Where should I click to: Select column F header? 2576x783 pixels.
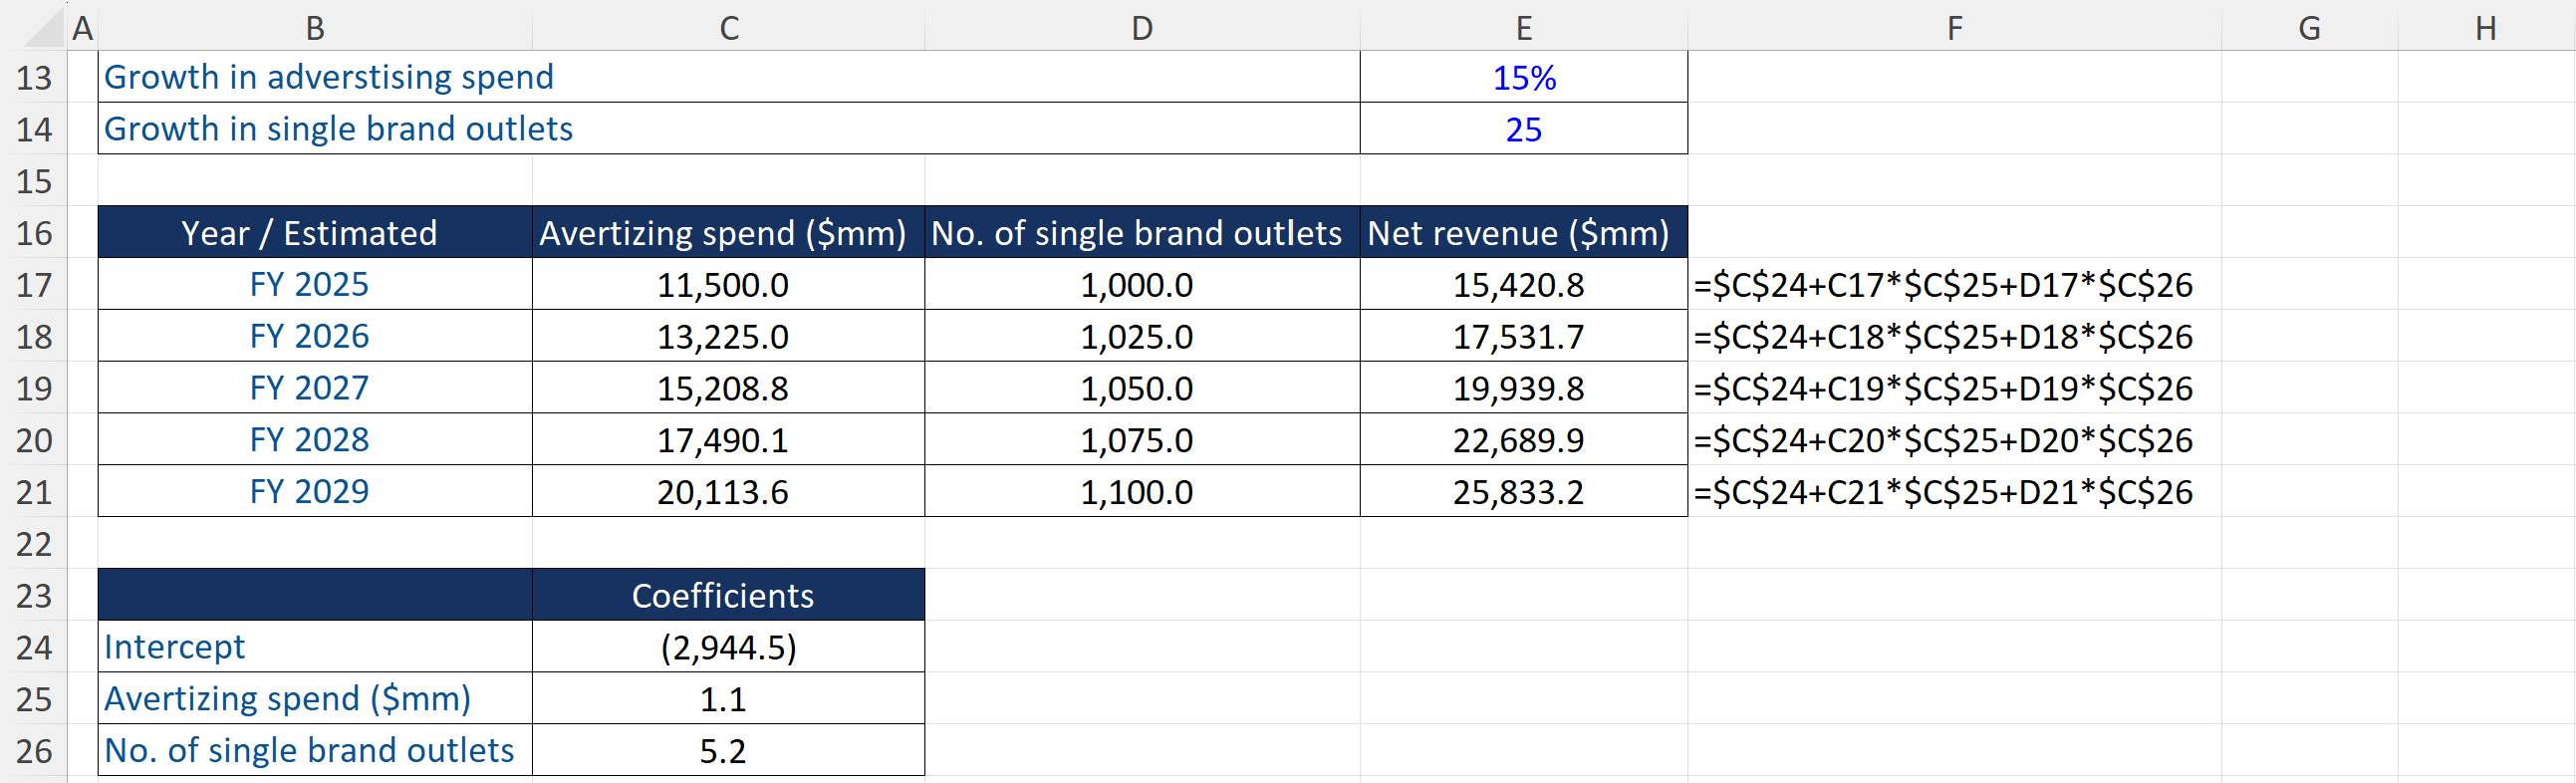pos(1953,28)
